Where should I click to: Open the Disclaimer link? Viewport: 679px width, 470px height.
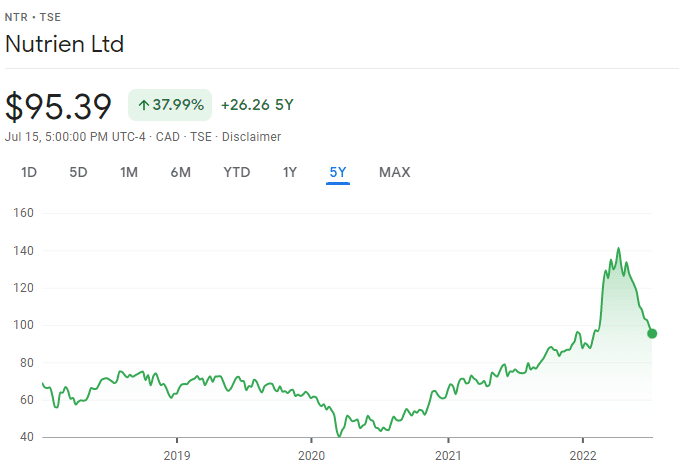(251, 137)
